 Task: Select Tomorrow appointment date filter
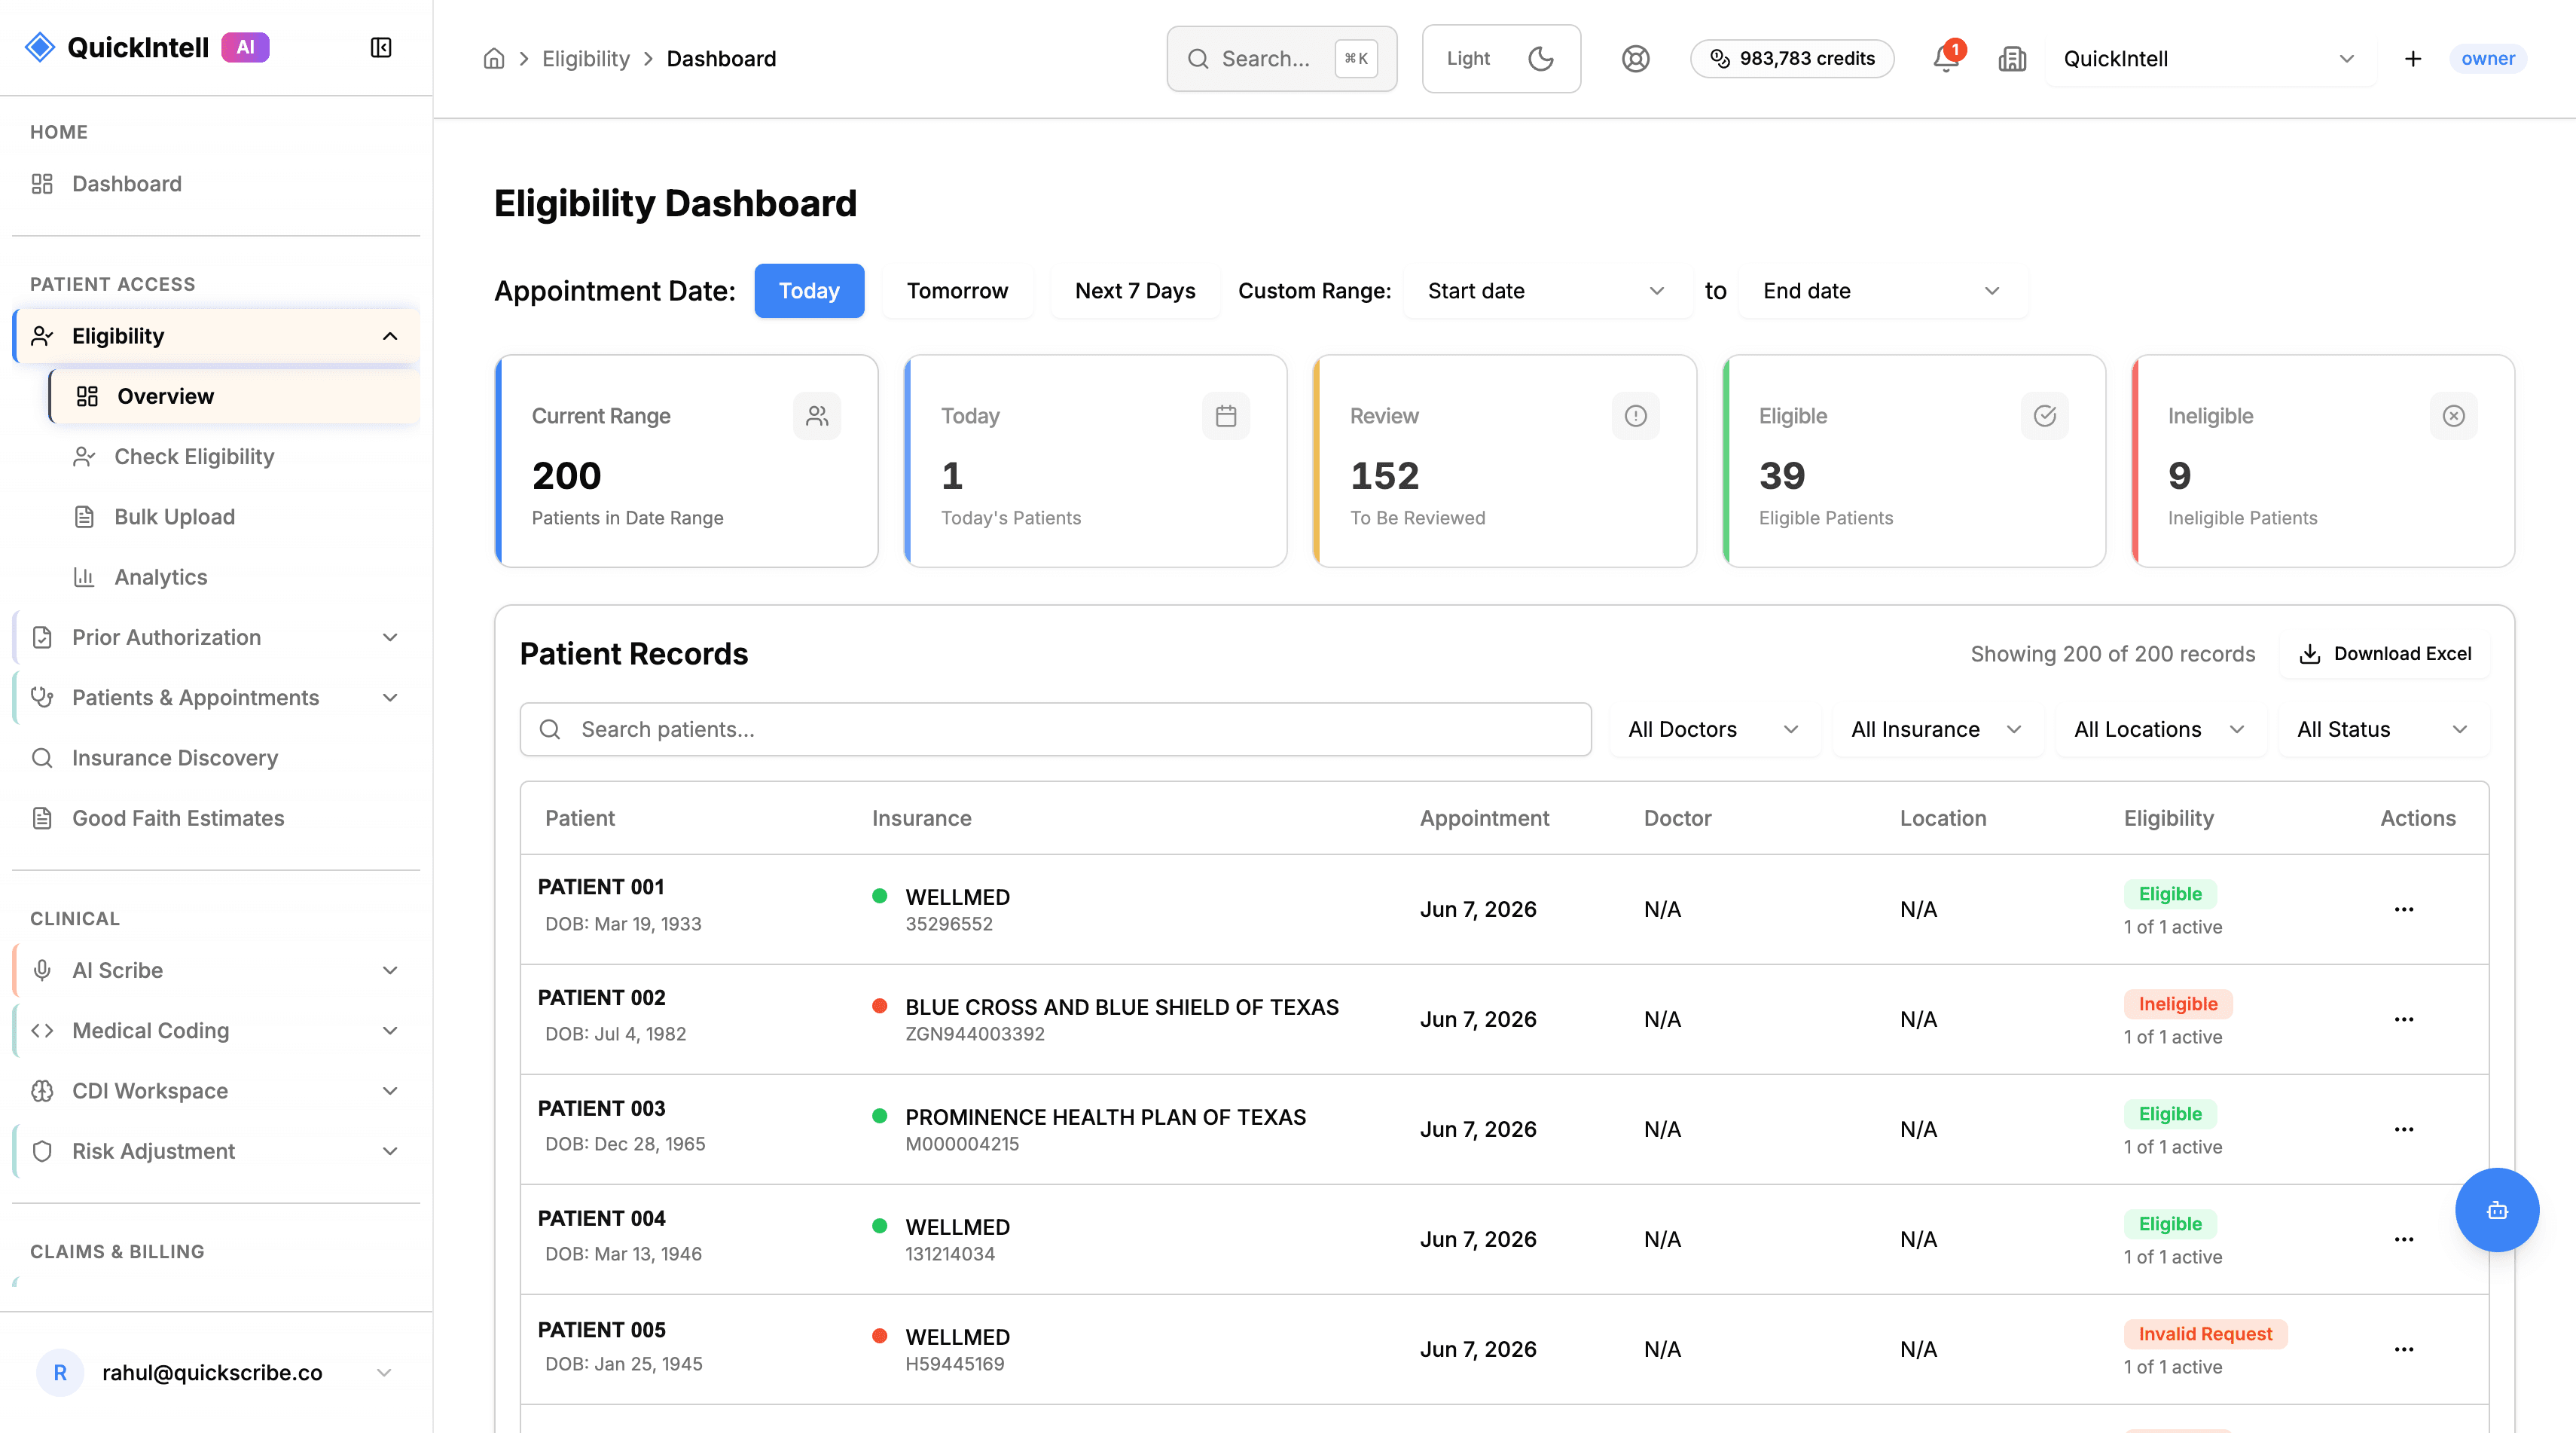pyautogui.click(x=957, y=291)
